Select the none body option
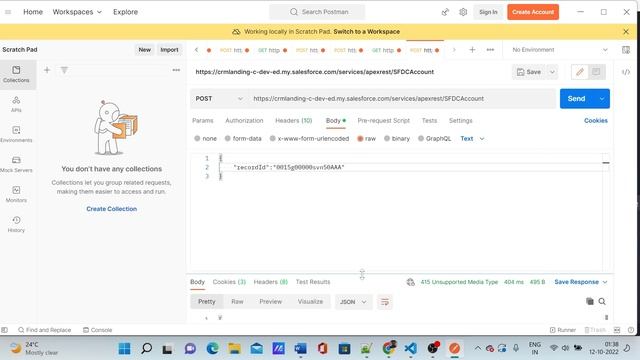 pyautogui.click(x=205, y=138)
